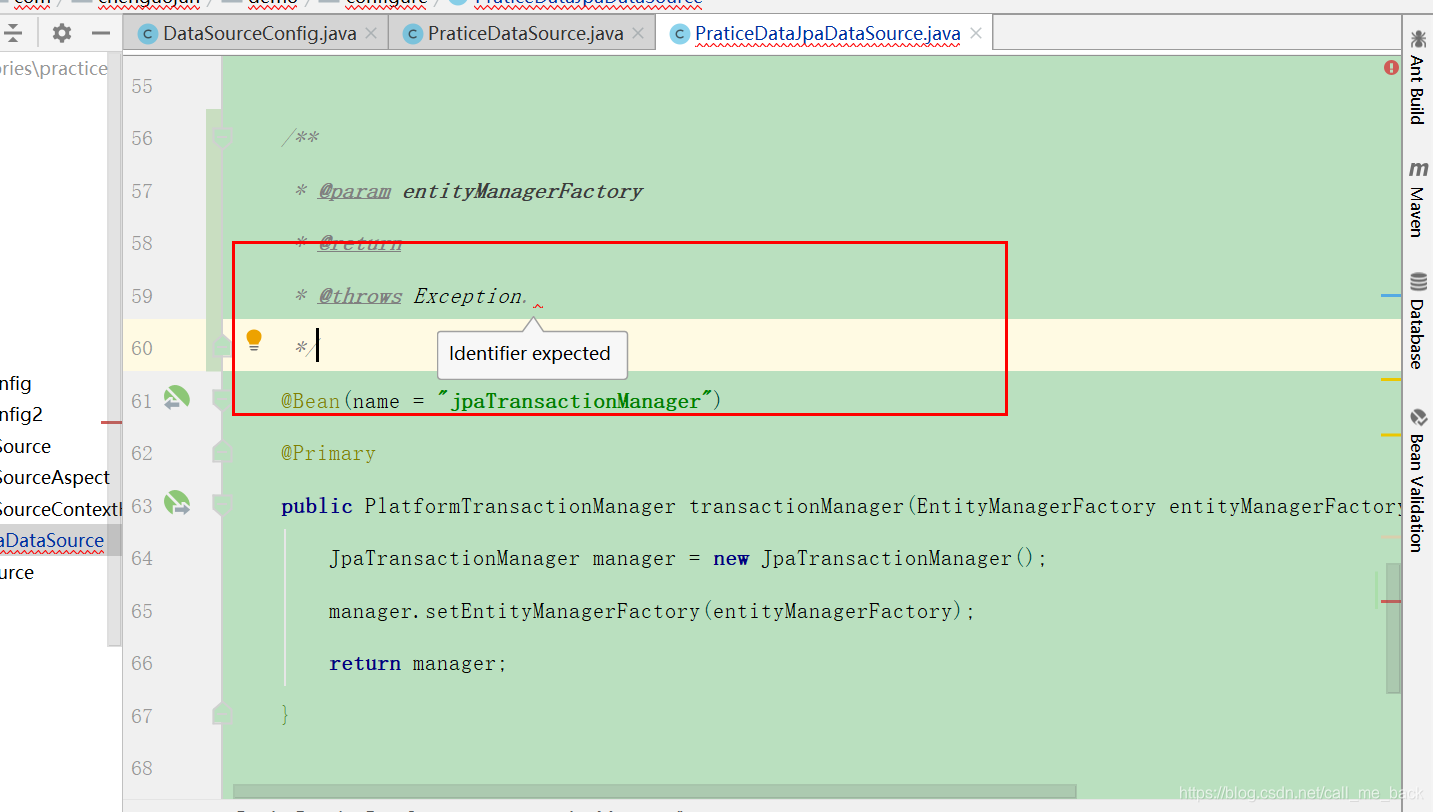1433x812 pixels.
Task: Click the underlined @param link in the javadoc
Action: pyautogui.click(x=352, y=190)
